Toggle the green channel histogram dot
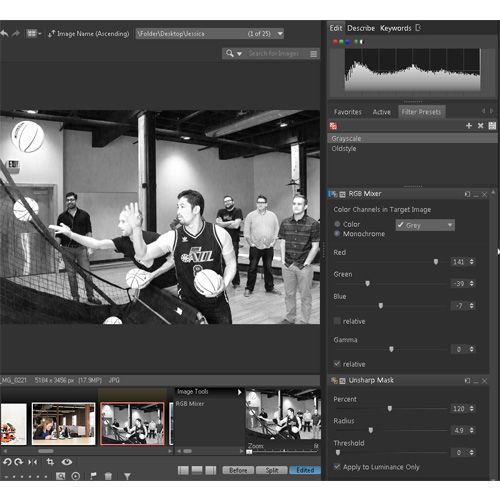The width and height of the screenshot is (500, 500). 341,42
